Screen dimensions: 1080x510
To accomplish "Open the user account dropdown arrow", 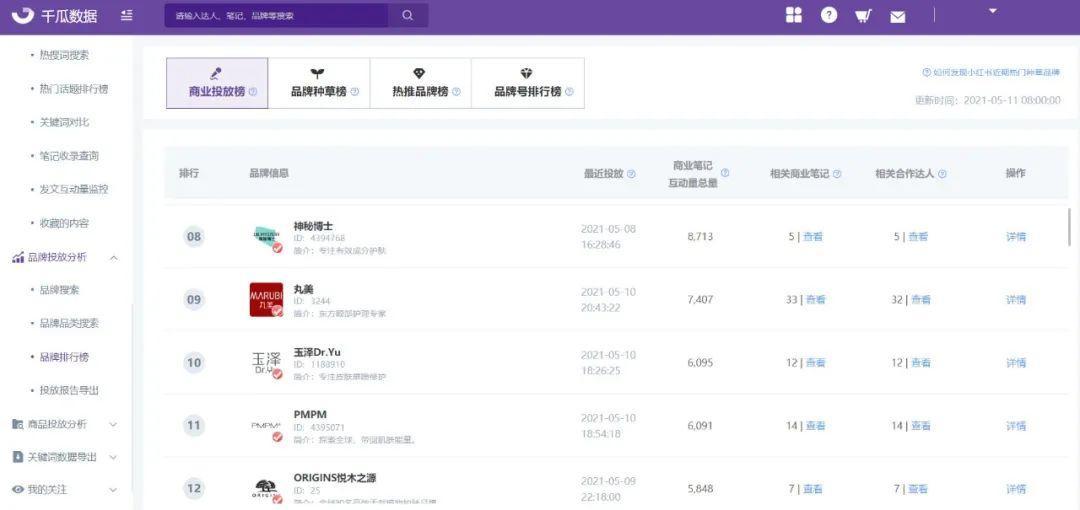I will 993,11.
